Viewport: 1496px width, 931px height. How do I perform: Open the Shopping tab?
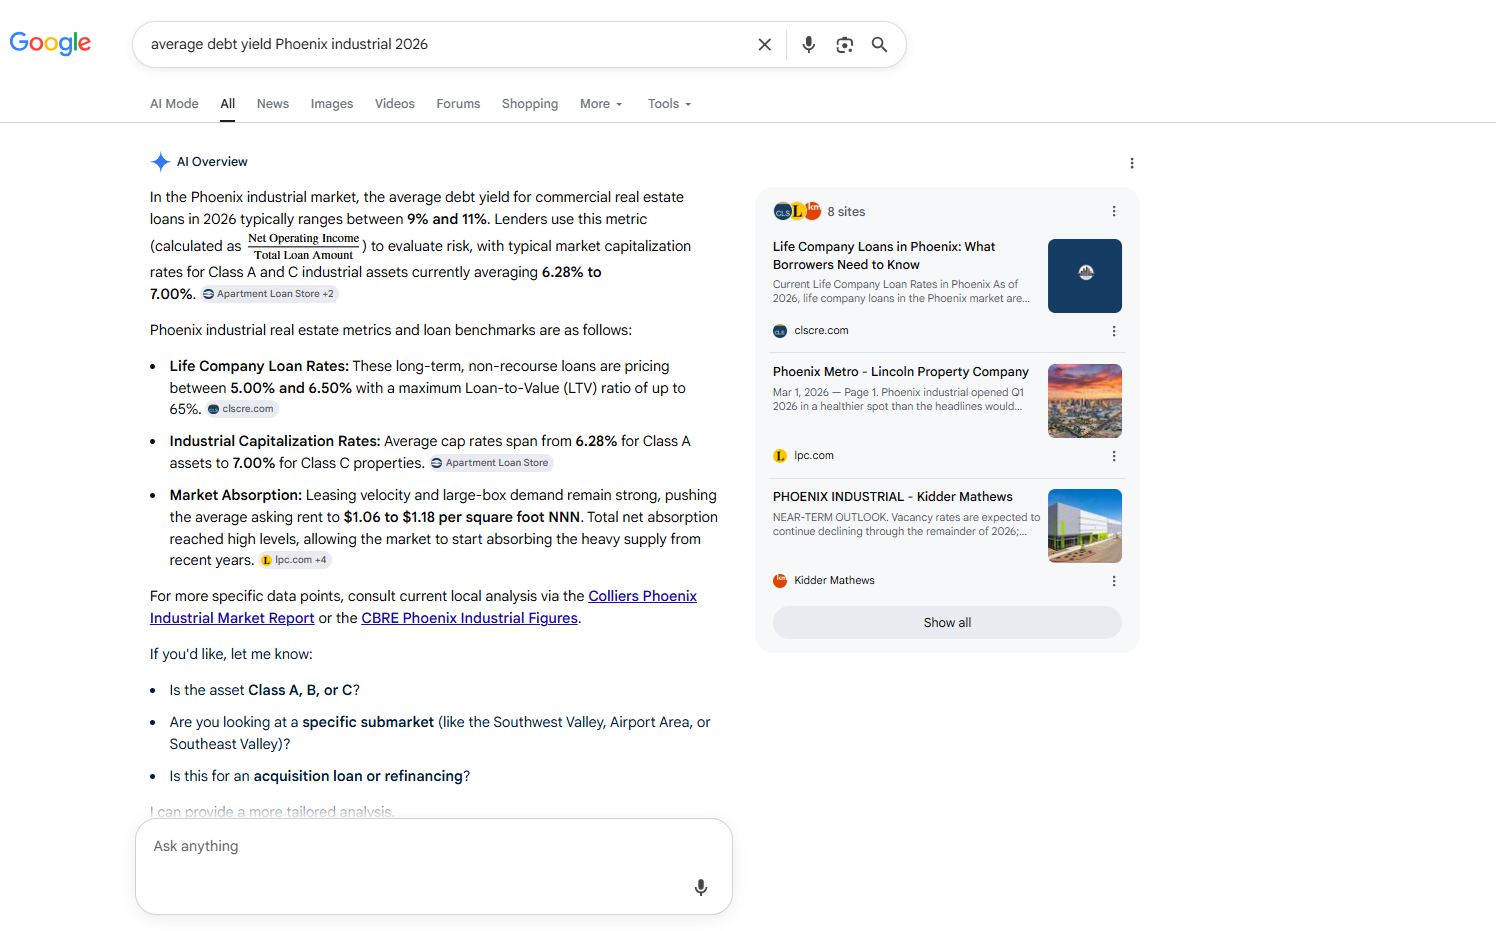(530, 103)
